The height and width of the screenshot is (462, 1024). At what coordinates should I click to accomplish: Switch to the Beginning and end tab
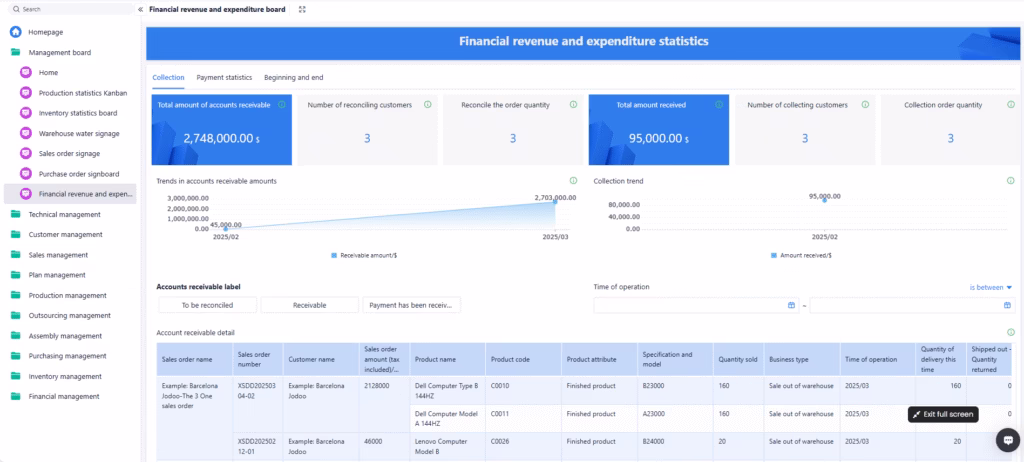click(293, 77)
